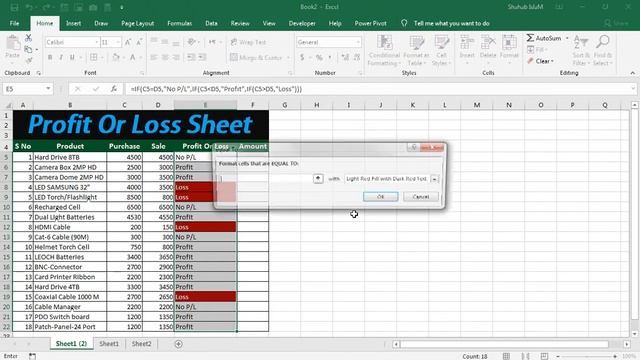Click the Fill Color bucket swatch
The image size is (640, 360).
pos(116,57)
